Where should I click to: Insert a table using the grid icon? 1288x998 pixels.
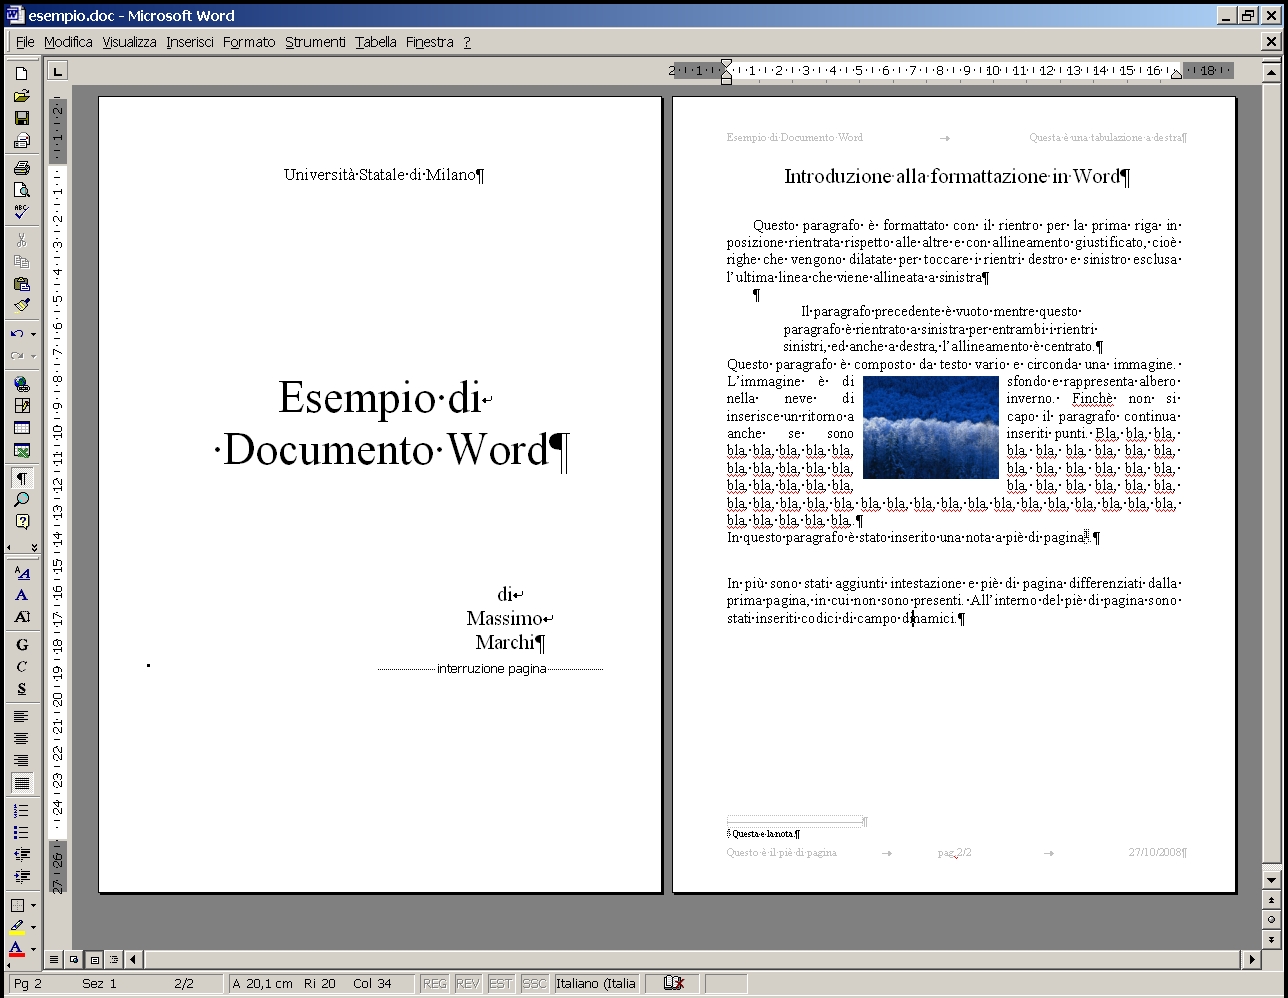(x=21, y=428)
